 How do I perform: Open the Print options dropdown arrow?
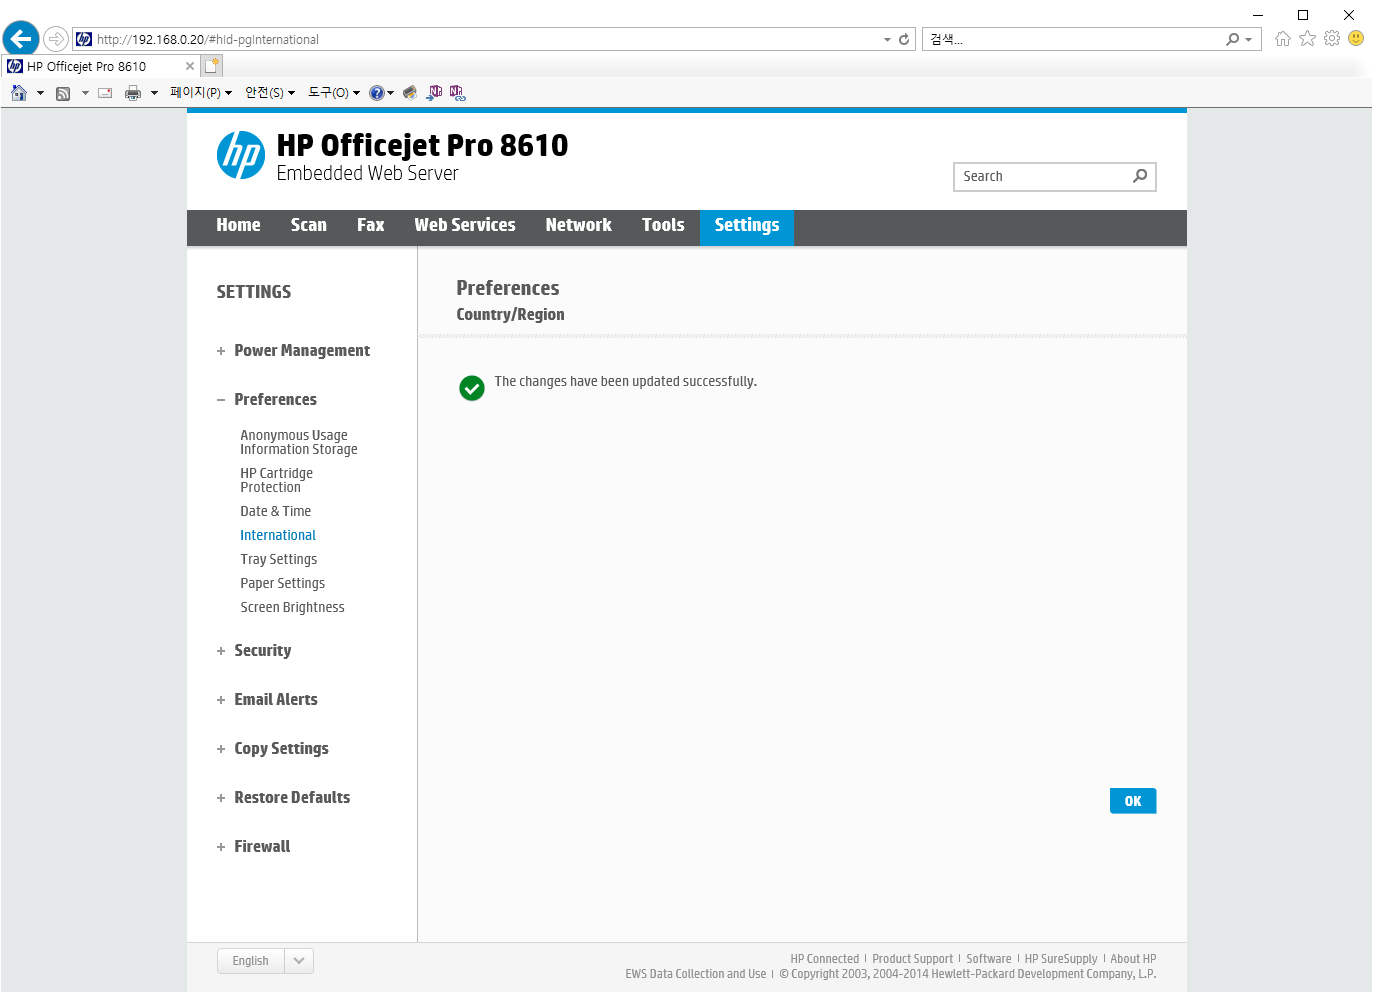tap(154, 93)
